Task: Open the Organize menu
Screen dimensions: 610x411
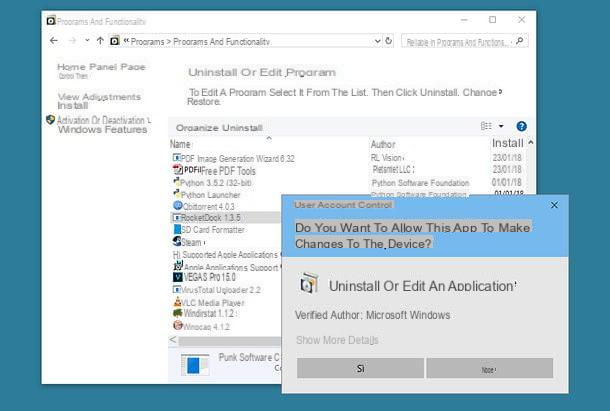Action: [x=197, y=128]
